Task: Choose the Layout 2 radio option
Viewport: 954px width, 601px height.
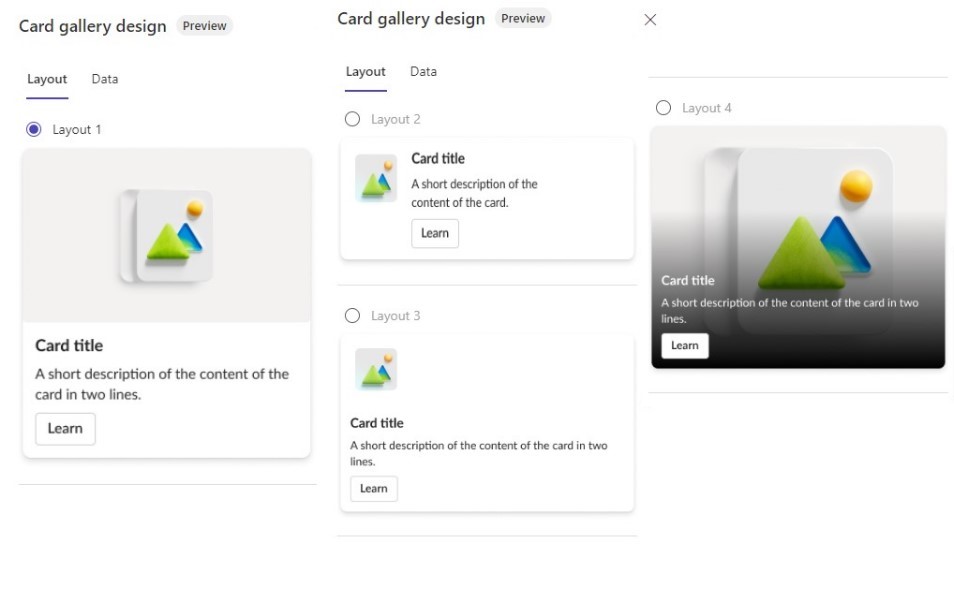Action: (352, 119)
